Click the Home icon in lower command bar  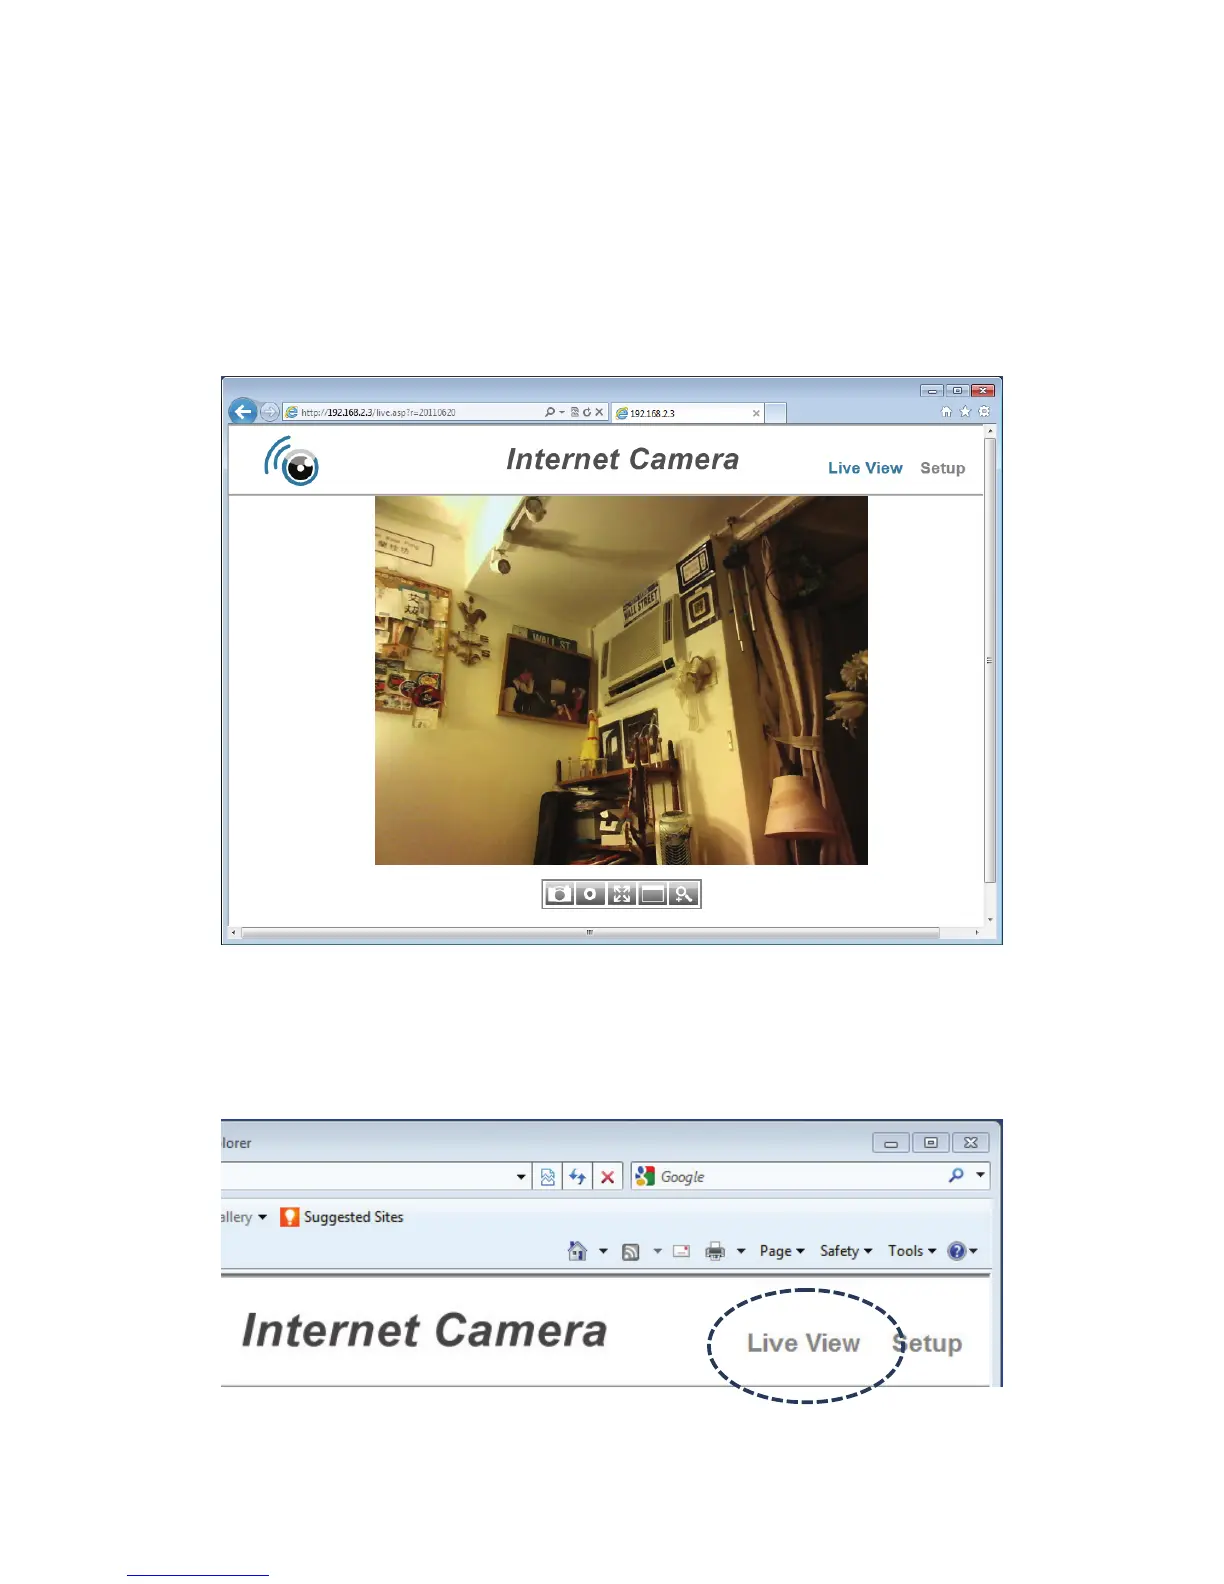point(577,1251)
